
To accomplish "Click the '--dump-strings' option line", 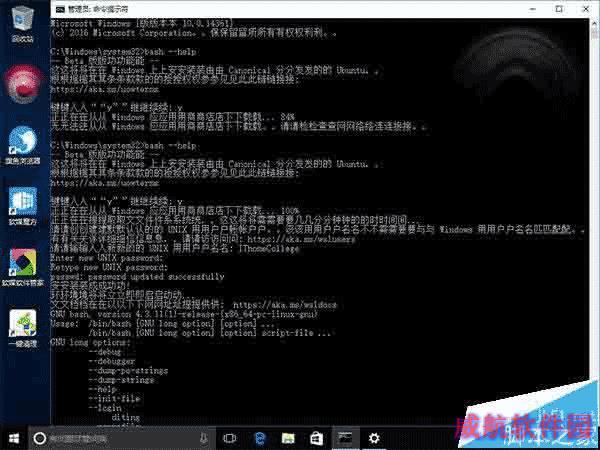I will (x=121, y=380).
